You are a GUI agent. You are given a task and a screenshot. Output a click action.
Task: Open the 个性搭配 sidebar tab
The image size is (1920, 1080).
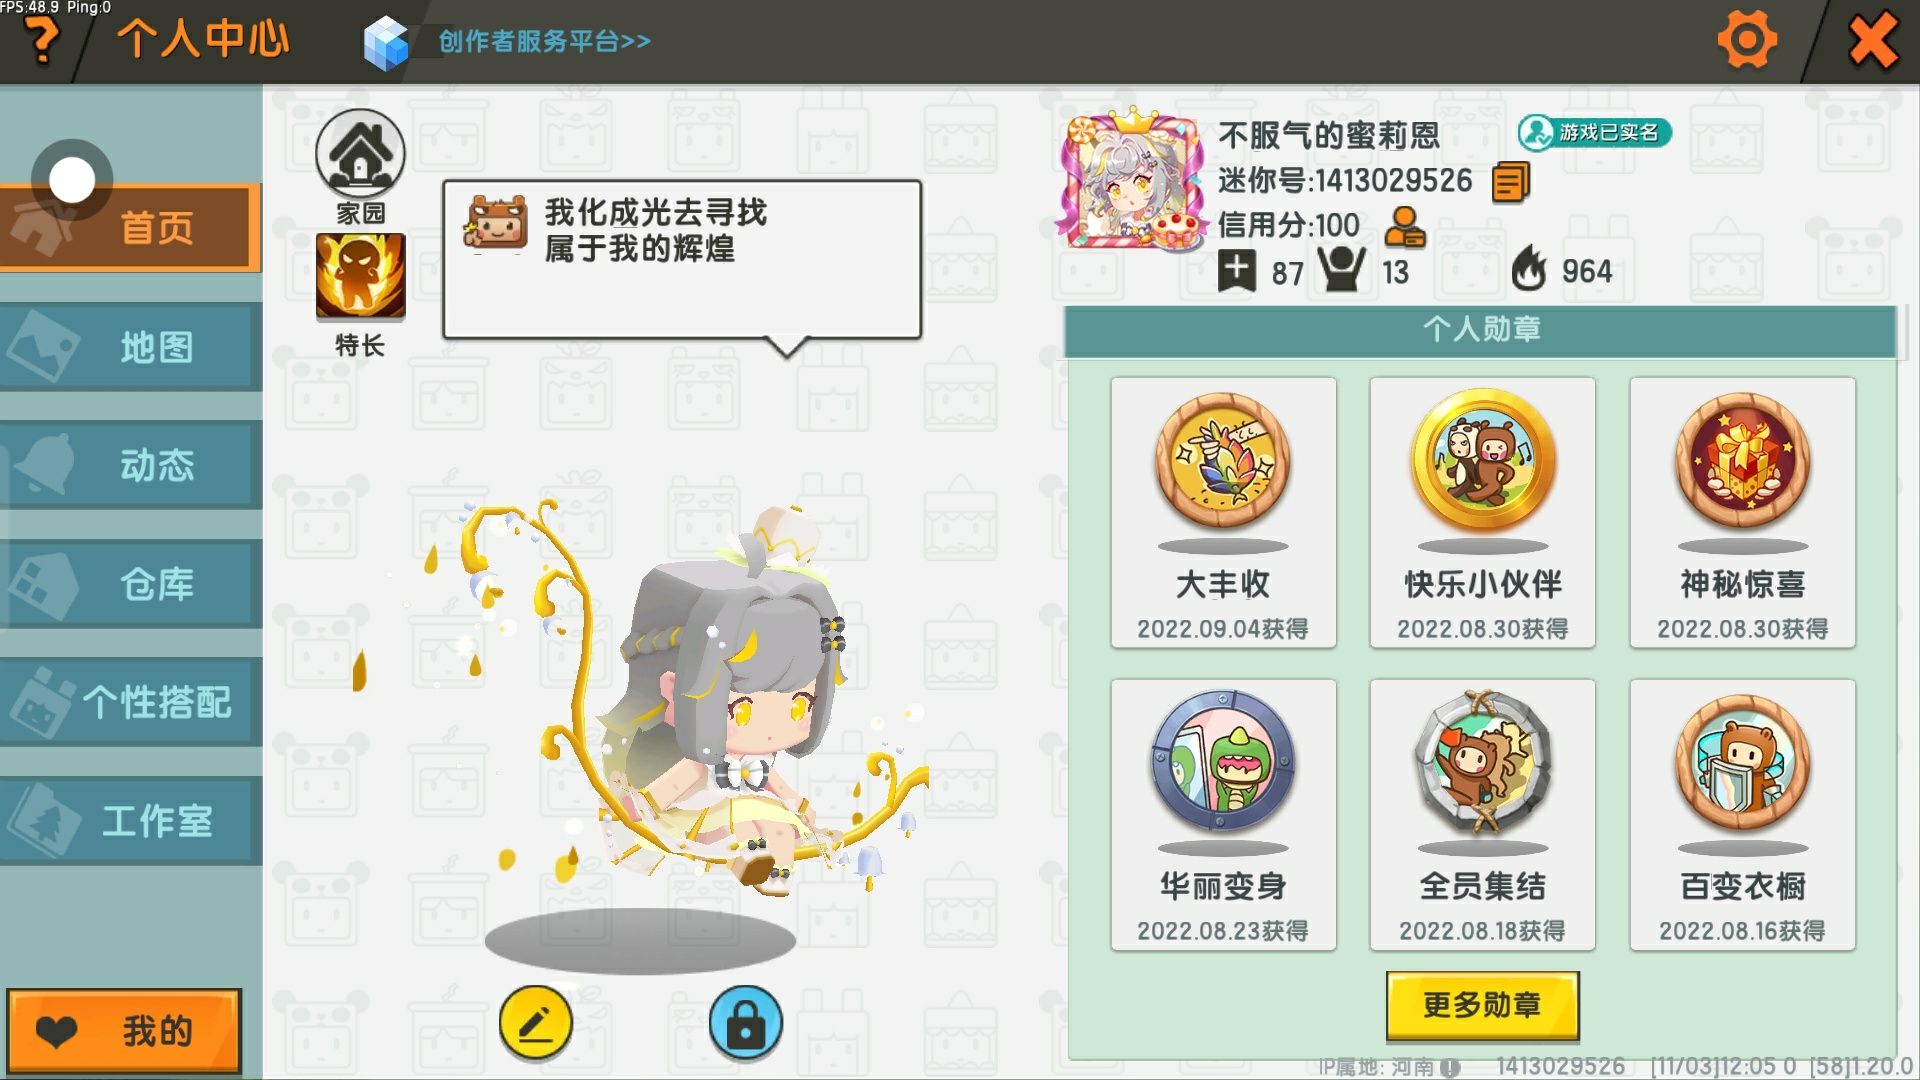tap(131, 702)
